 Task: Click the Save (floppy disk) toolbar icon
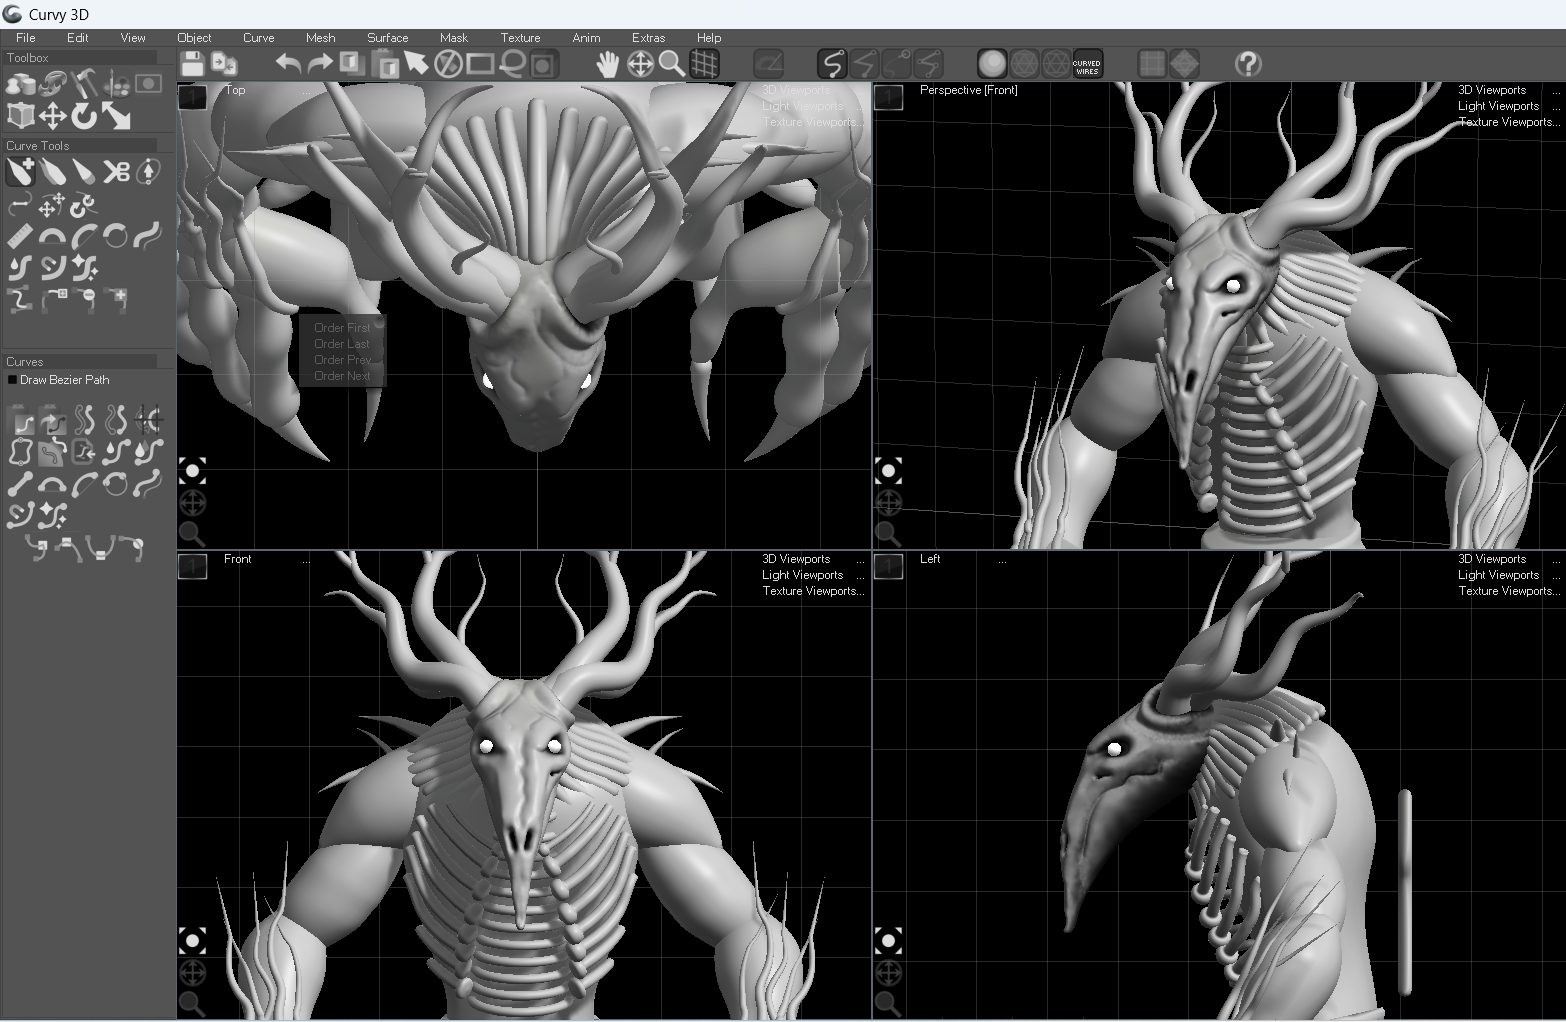(x=193, y=64)
